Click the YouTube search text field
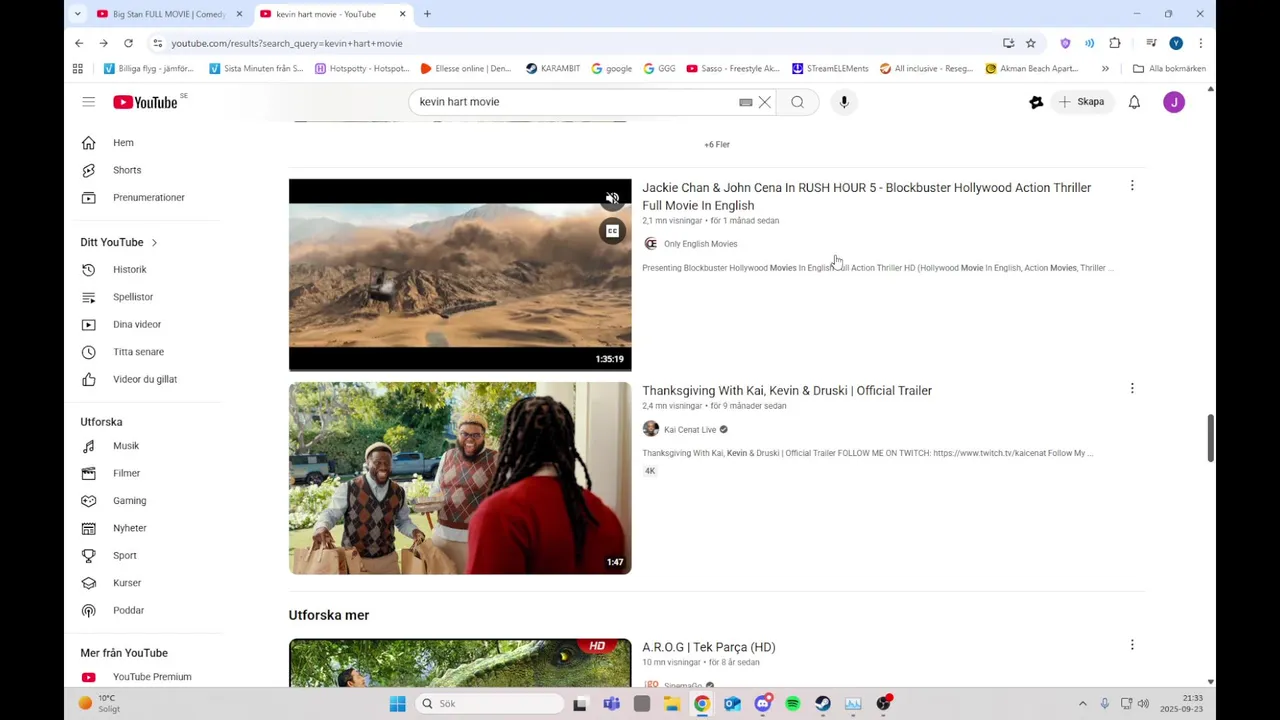Image resolution: width=1280 pixels, height=720 pixels. click(575, 102)
